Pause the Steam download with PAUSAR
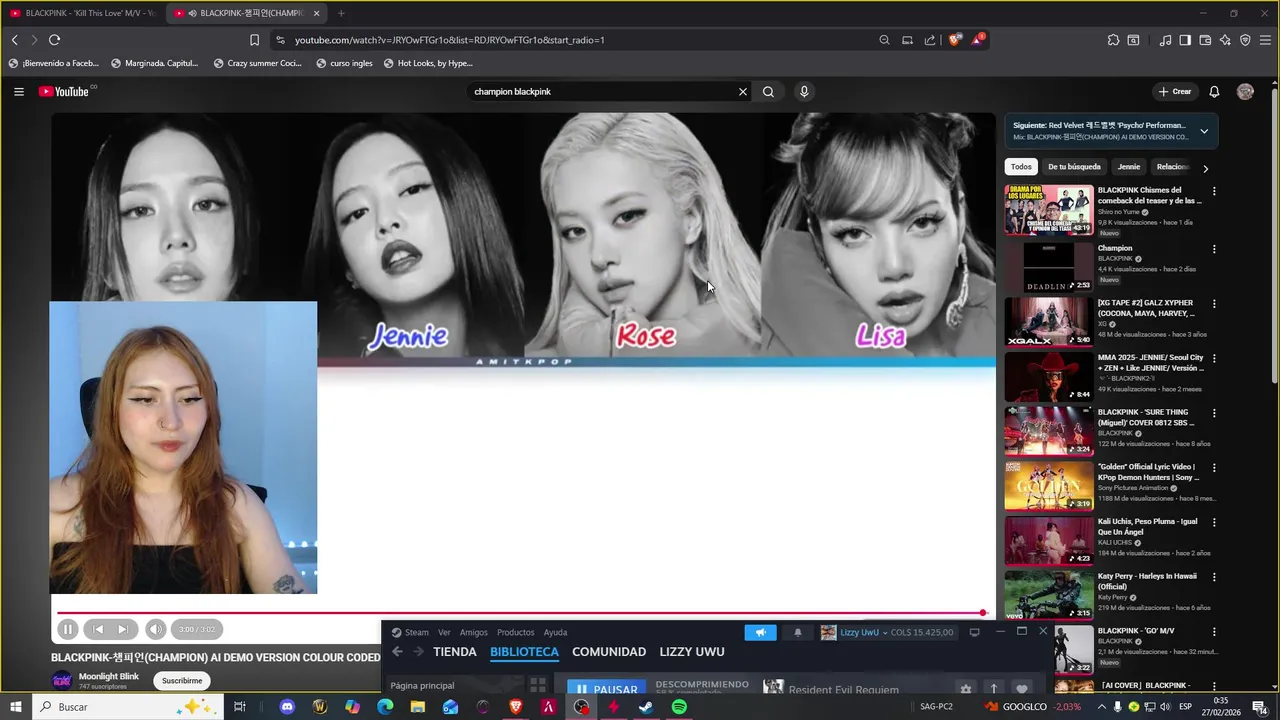 [606, 689]
